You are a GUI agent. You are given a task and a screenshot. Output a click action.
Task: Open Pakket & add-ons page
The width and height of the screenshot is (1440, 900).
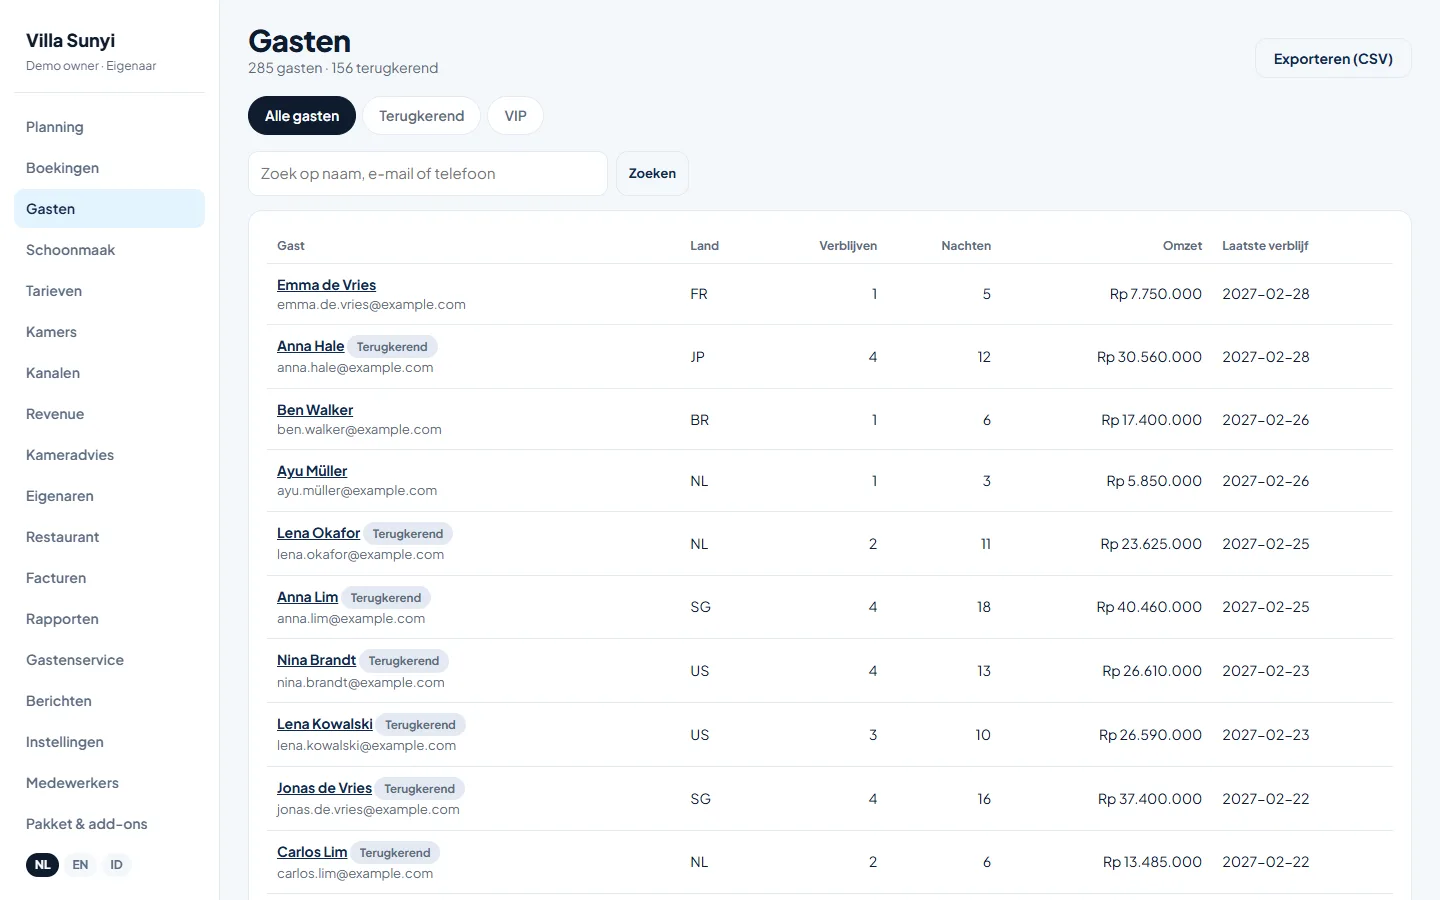point(109,824)
